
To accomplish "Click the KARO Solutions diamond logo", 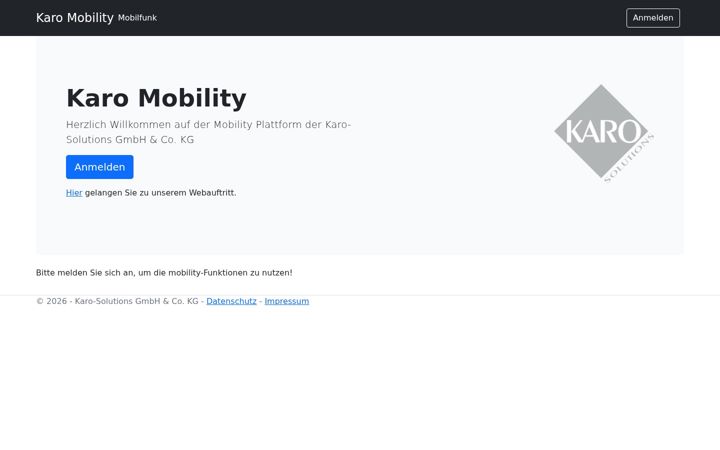I will click(x=604, y=133).
